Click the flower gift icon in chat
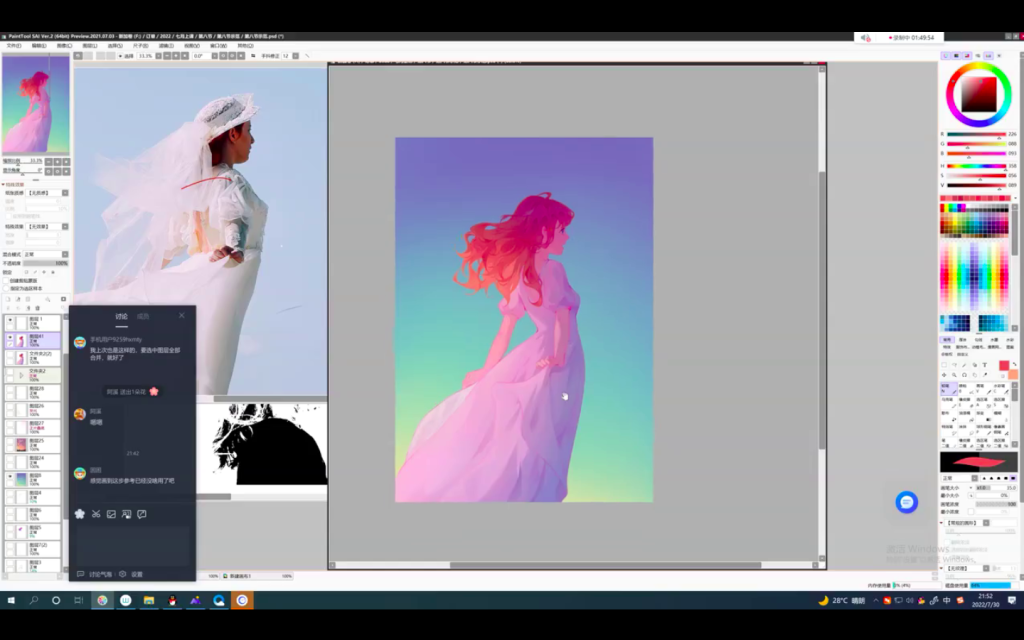The image size is (1024, 640). click(x=80, y=514)
